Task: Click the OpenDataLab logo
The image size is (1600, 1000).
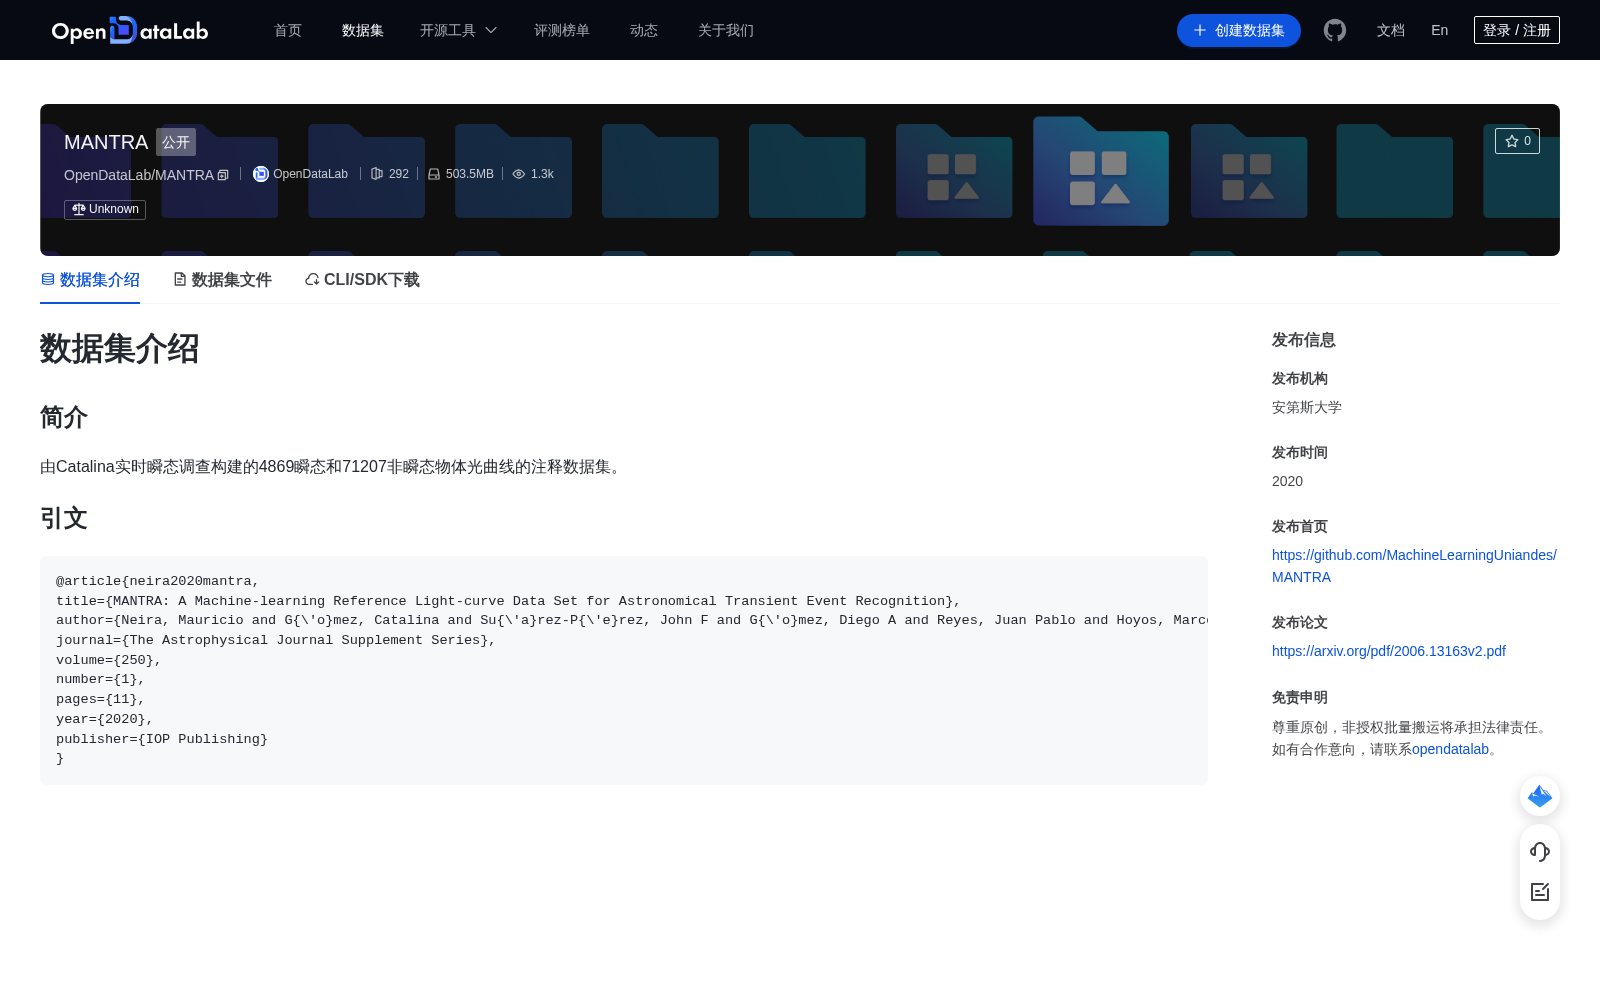Action: coord(130,30)
